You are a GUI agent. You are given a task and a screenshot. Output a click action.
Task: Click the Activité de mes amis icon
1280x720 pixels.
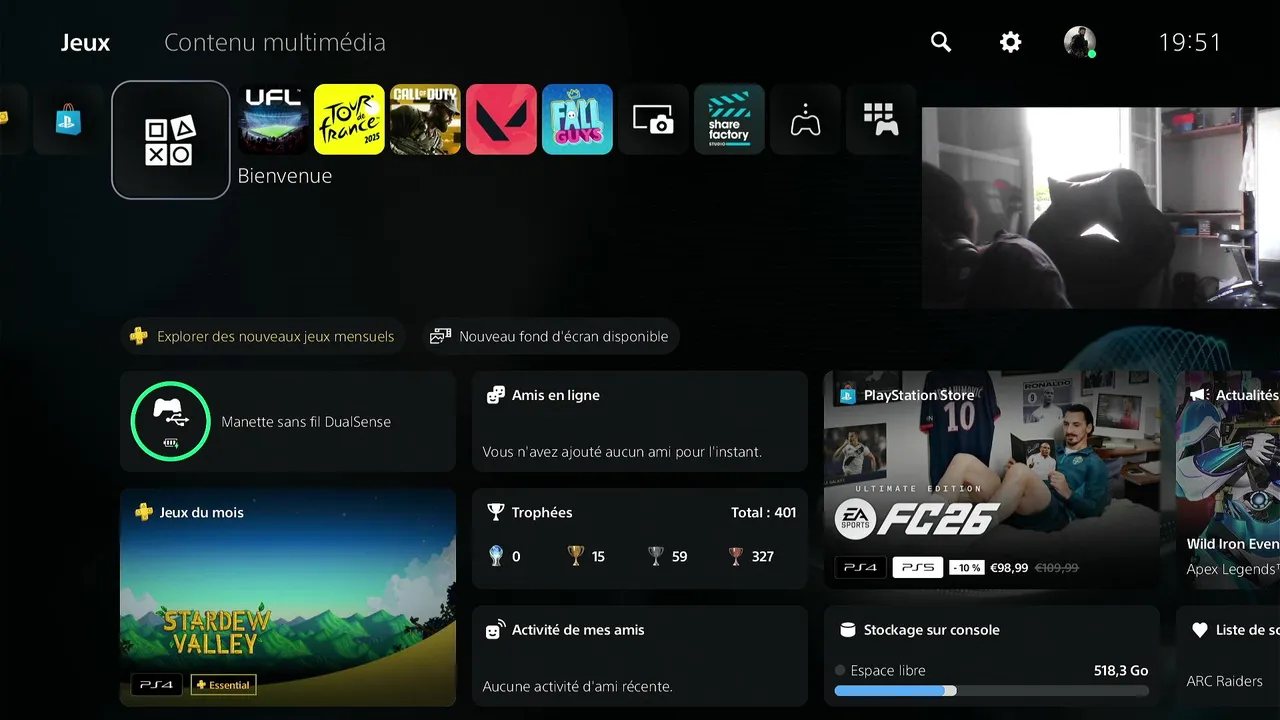(x=495, y=630)
